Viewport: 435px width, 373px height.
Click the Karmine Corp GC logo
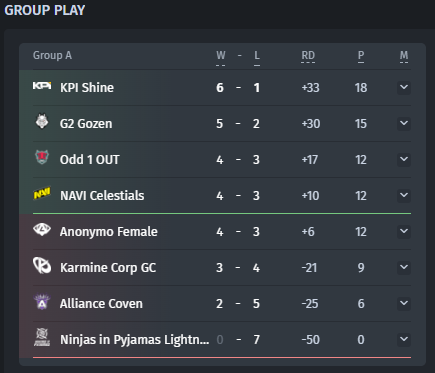pyautogui.click(x=42, y=265)
